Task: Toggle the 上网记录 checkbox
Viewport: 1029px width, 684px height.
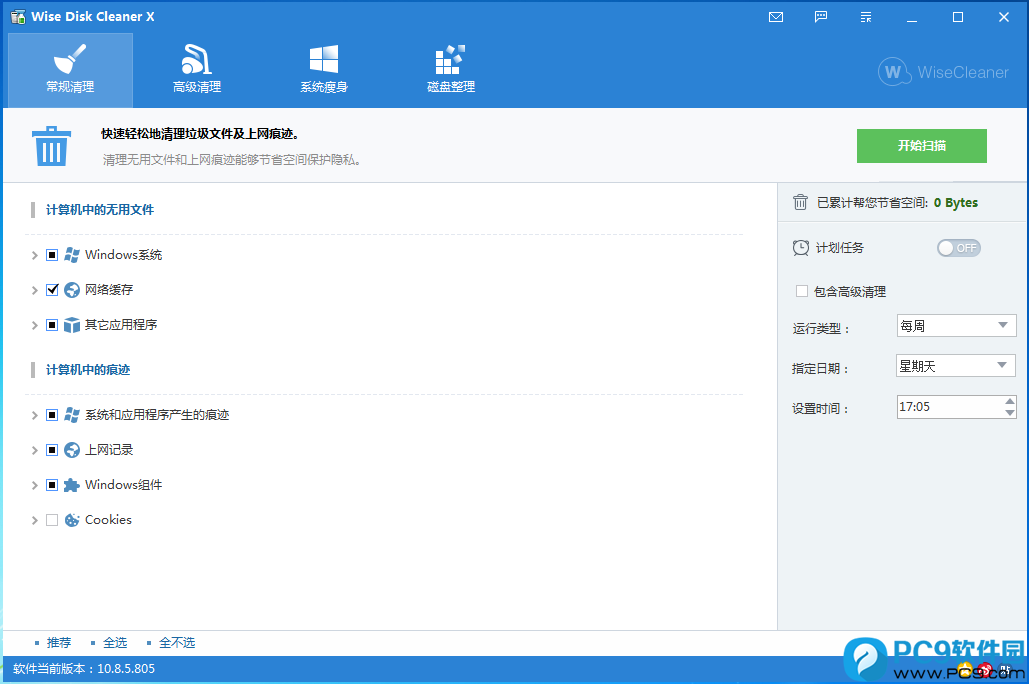Action: [52, 450]
